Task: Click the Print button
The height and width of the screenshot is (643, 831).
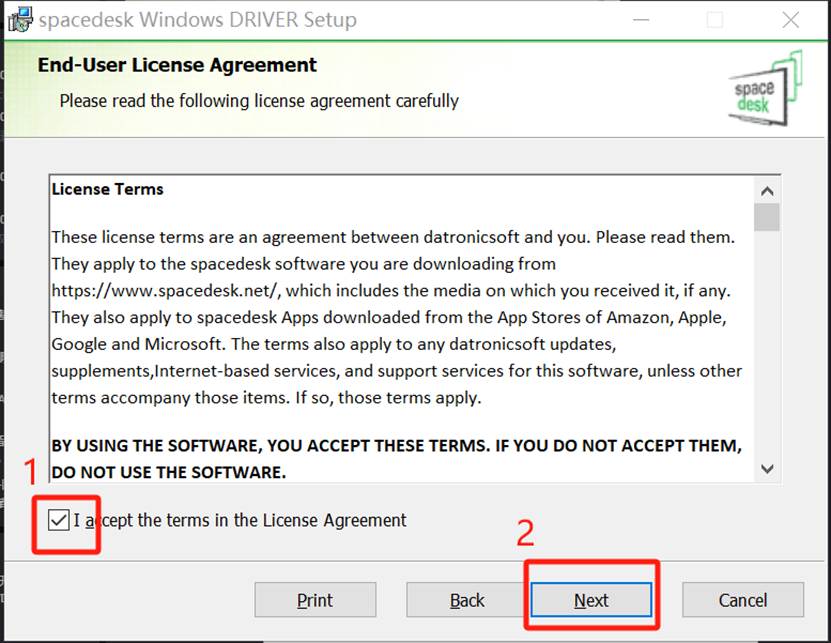Action: tap(315, 600)
